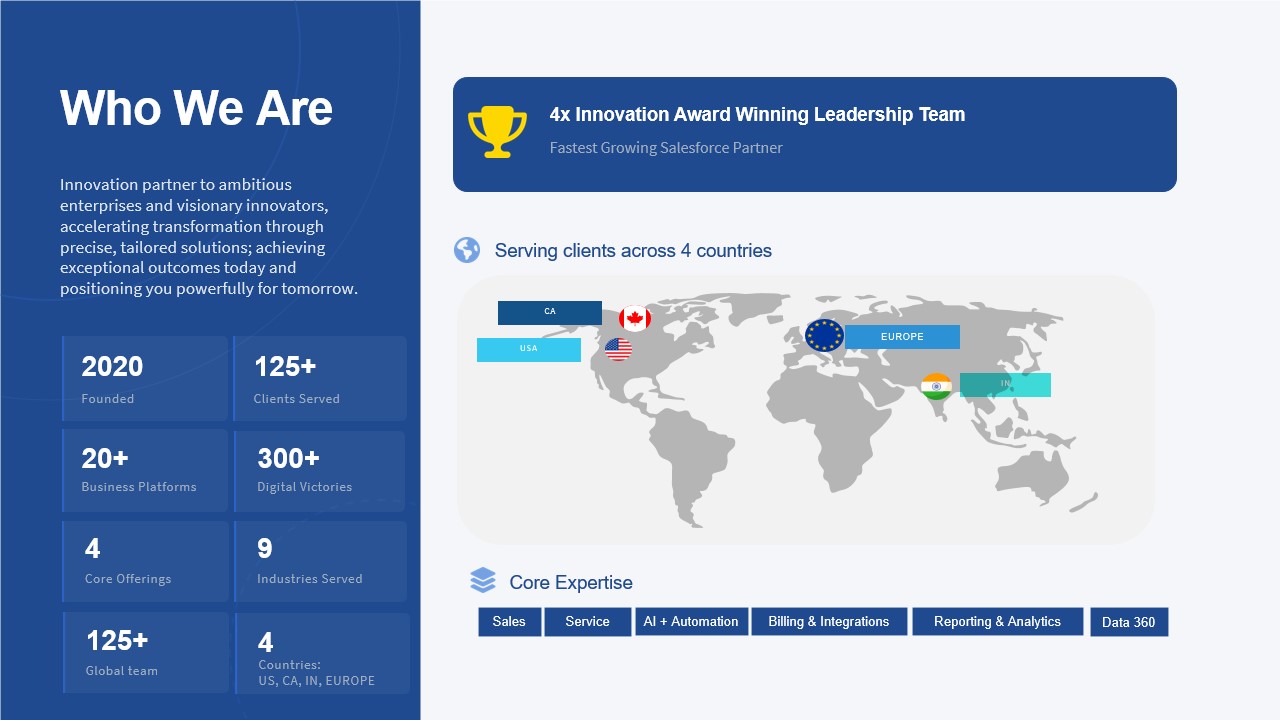
Task: Click the layers icon beside Core Expertise
Action: (483, 581)
